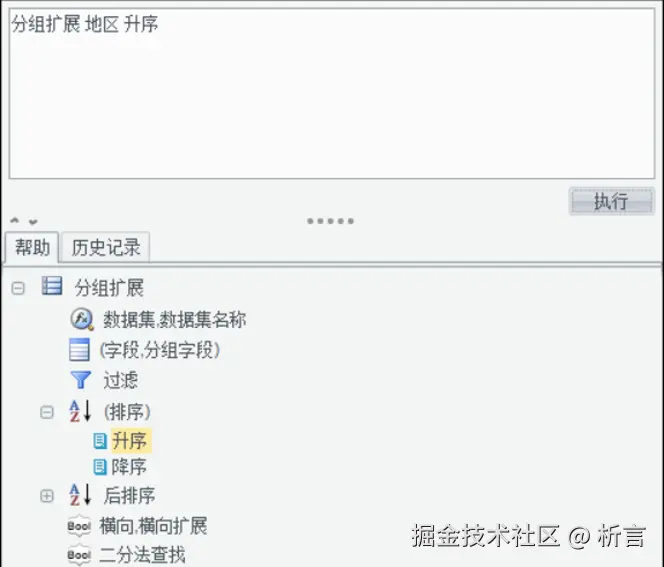Open the 历史记录 tab
The height and width of the screenshot is (567, 664).
click(106, 247)
